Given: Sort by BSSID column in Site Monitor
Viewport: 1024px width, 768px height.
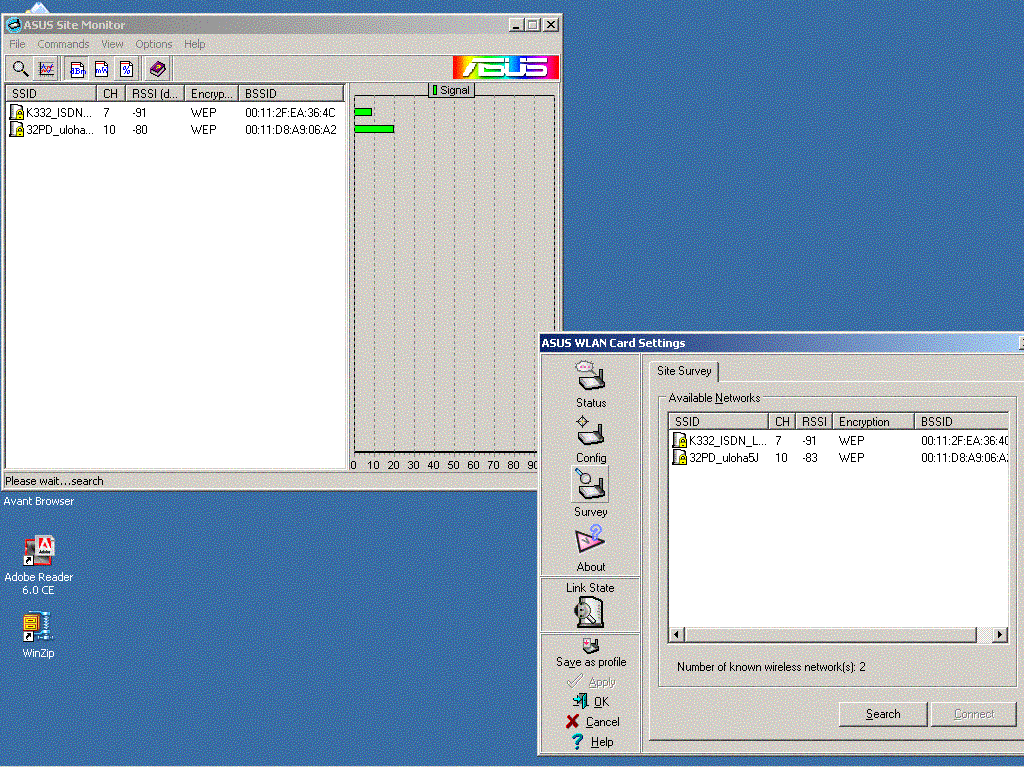Looking at the screenshot, I should pos(291,93).
